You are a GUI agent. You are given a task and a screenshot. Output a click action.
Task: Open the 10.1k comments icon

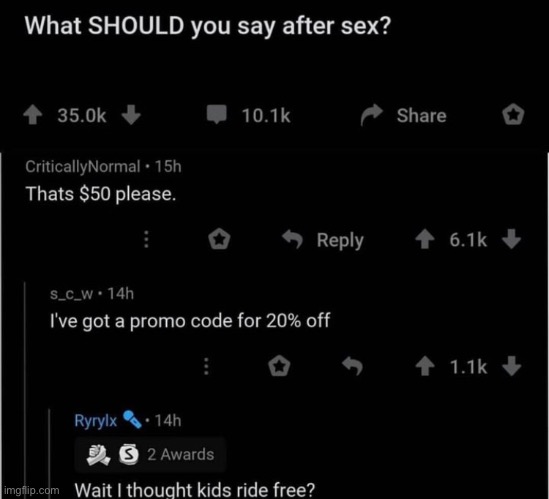(217, 115)
